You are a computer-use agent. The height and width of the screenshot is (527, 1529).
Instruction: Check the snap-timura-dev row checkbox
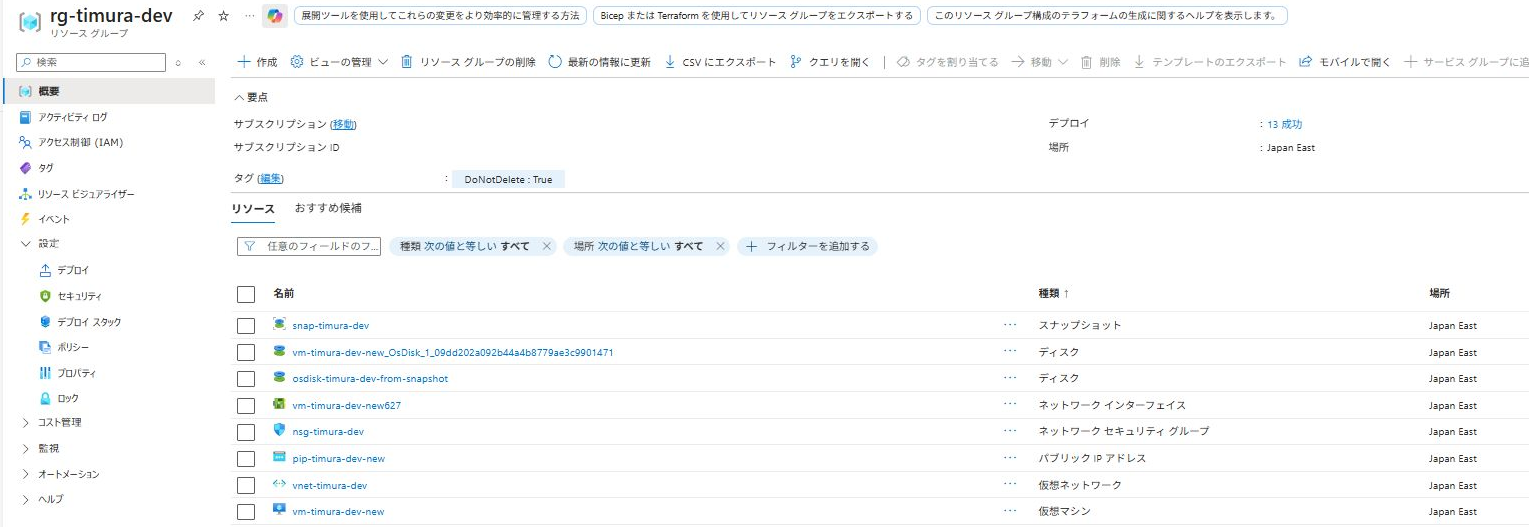pyautogui.click(x=246, y=326)
